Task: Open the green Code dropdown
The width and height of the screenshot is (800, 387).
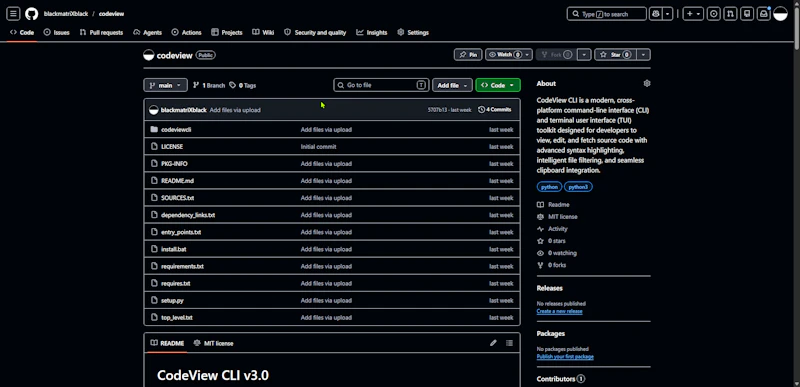Action: (498, 85)
